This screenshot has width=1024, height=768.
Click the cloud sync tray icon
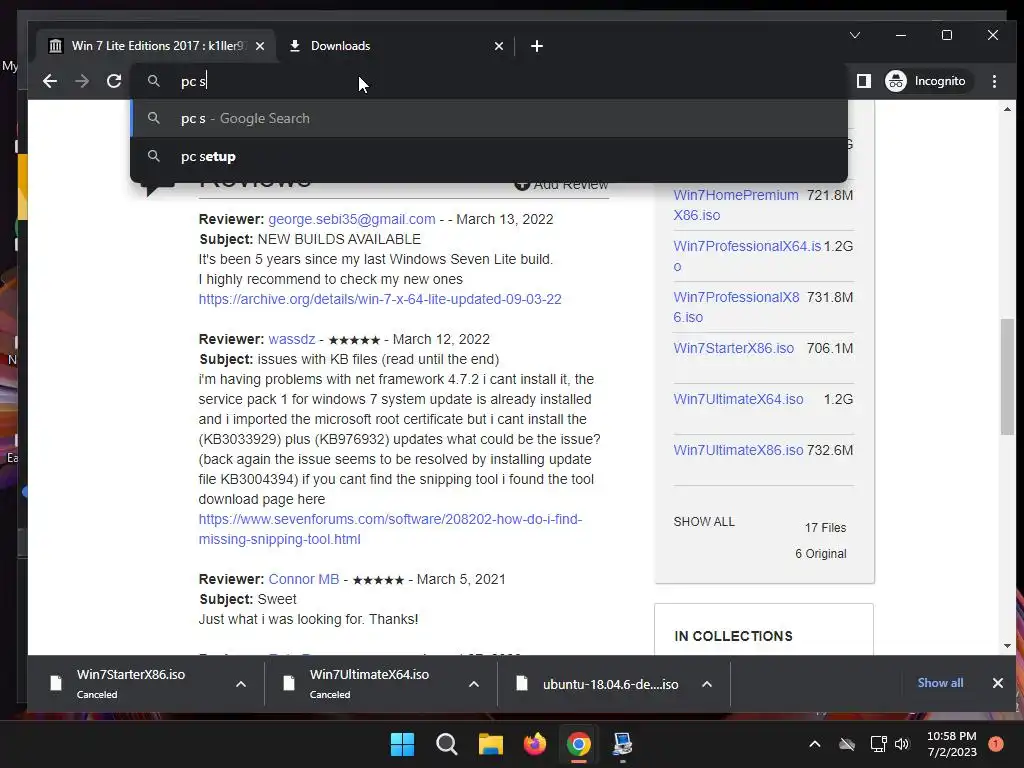(x=847, y=744)
